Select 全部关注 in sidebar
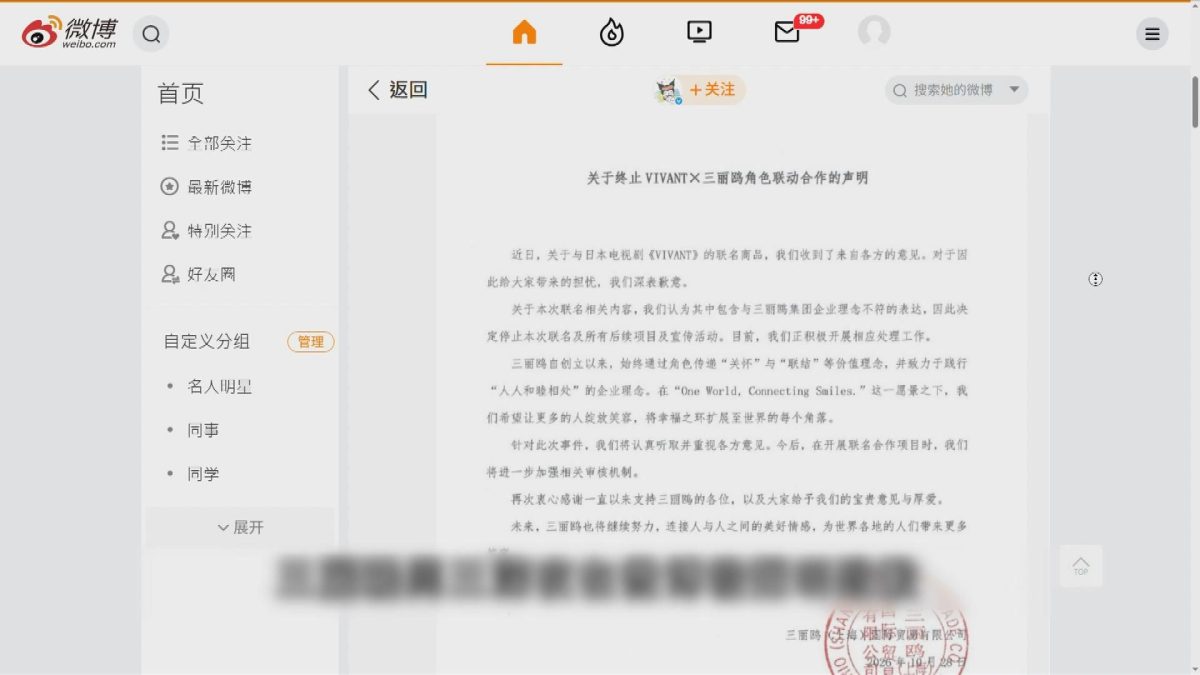Viewport: 1200px width, 675px height. click(206, 143)
